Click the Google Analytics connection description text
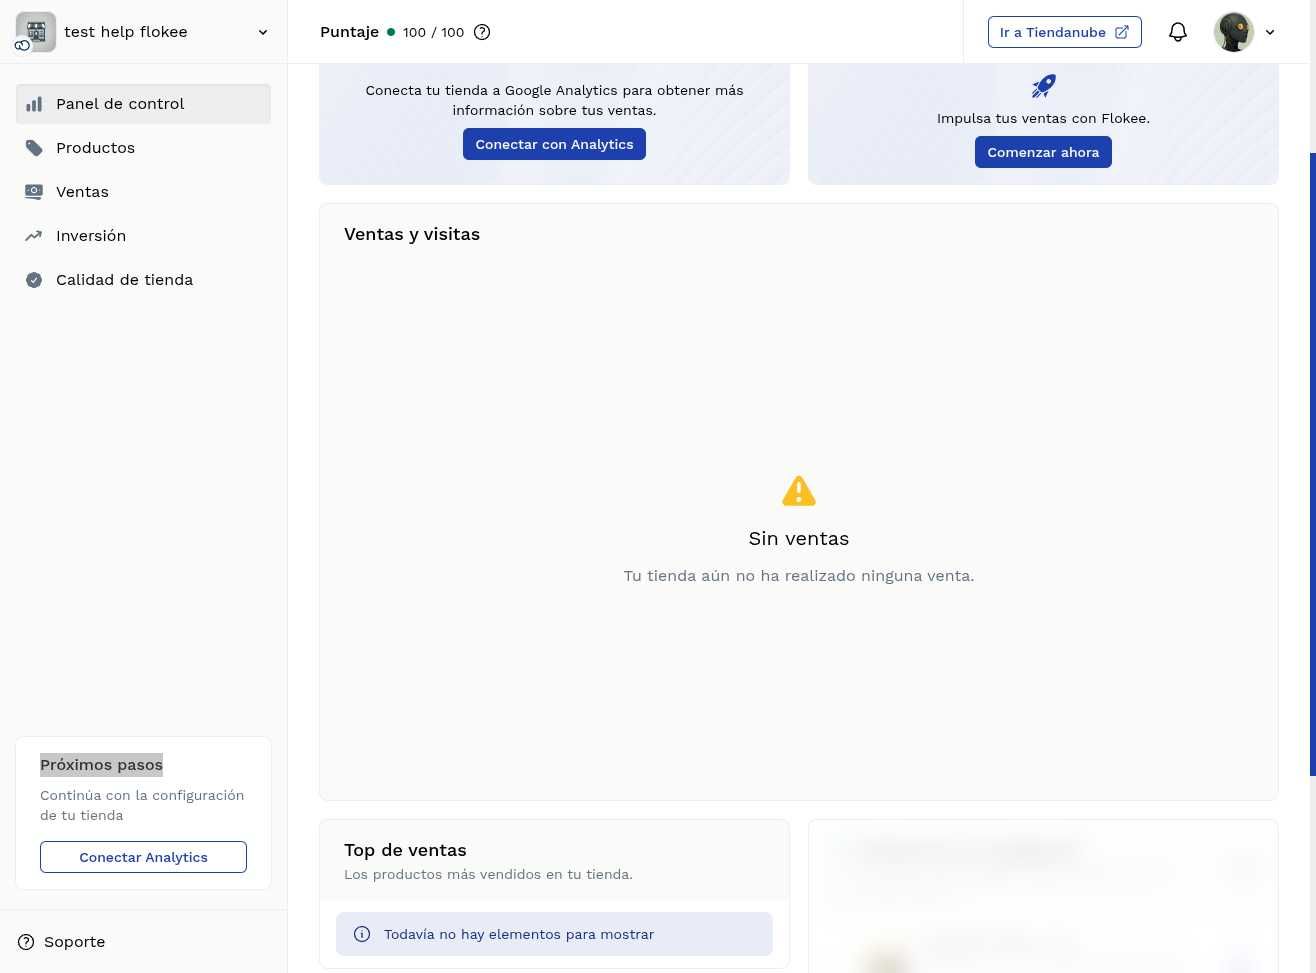Viewport: 1316px width, 973px height. point(554,100)
